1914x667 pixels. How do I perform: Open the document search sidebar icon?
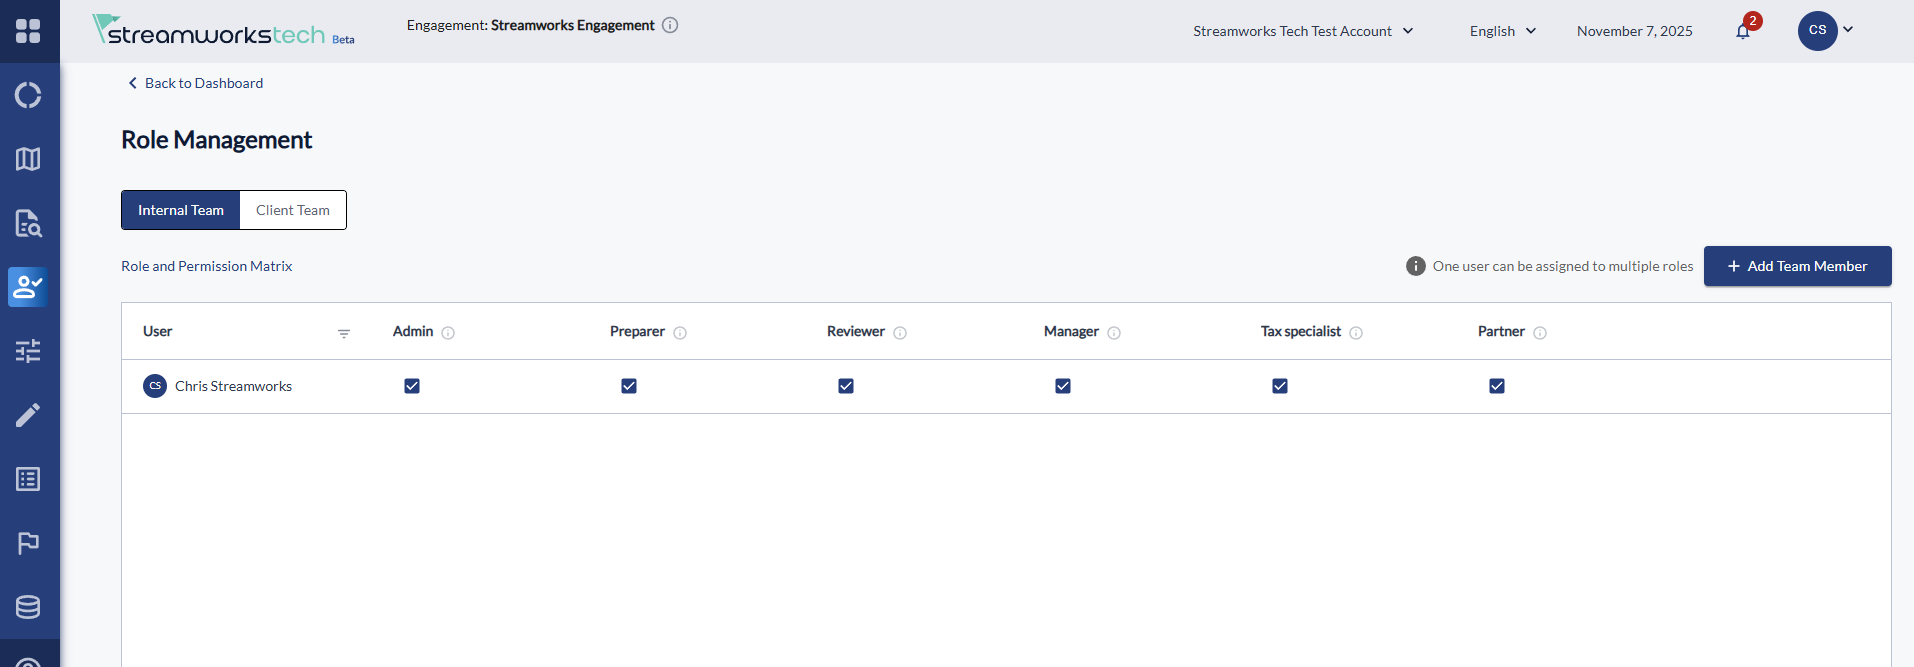point(28,223)
